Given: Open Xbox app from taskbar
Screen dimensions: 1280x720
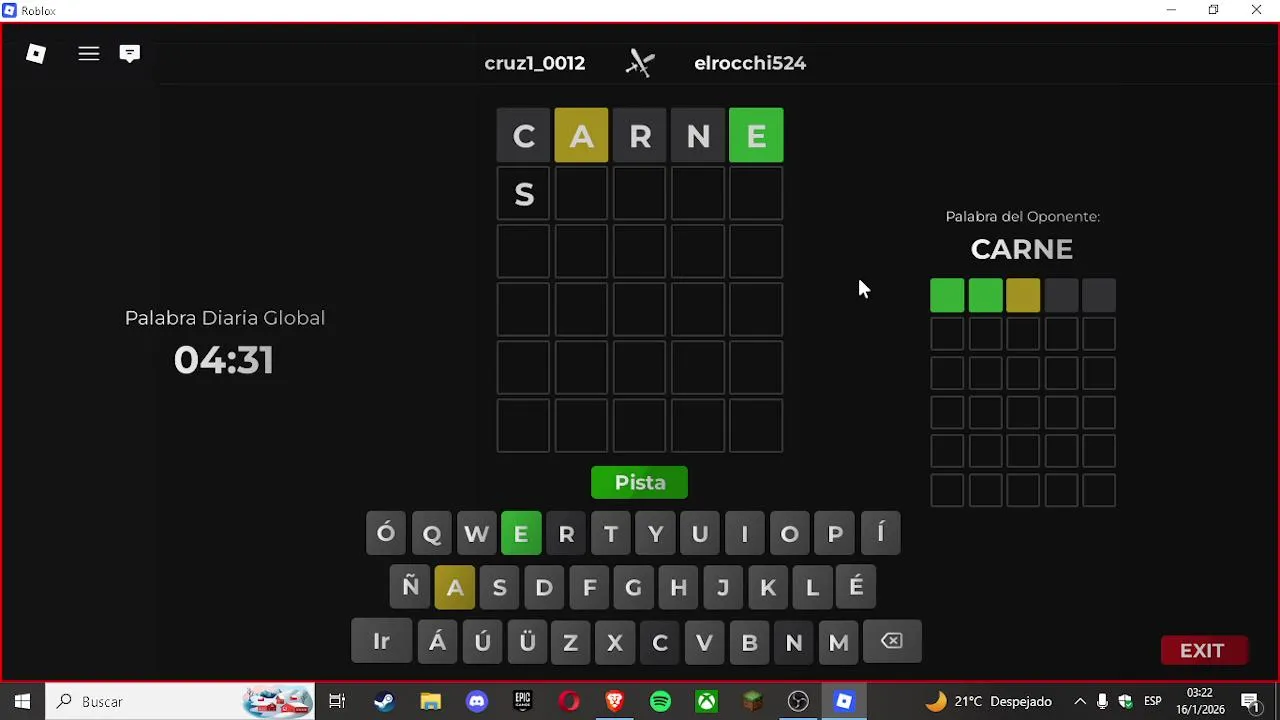Looking at the screenshot, I should pos(707,702).
